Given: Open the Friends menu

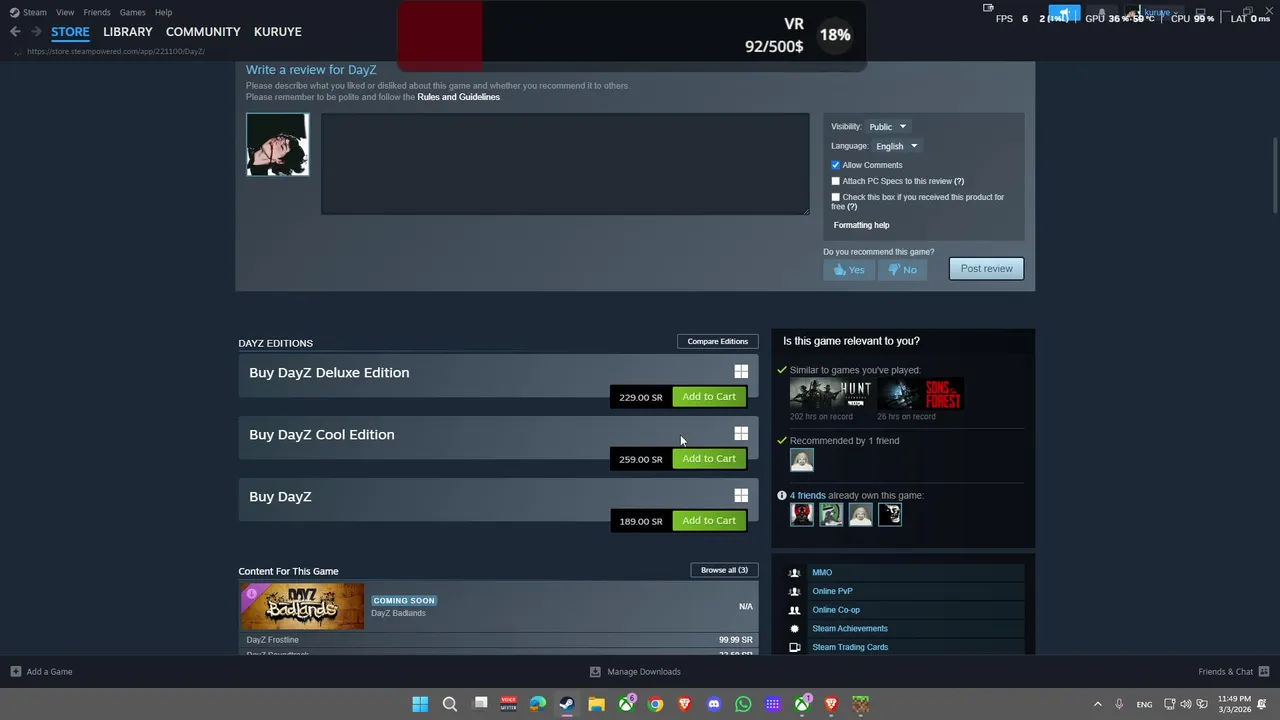Looking at the screenshot, I should 97,12.
